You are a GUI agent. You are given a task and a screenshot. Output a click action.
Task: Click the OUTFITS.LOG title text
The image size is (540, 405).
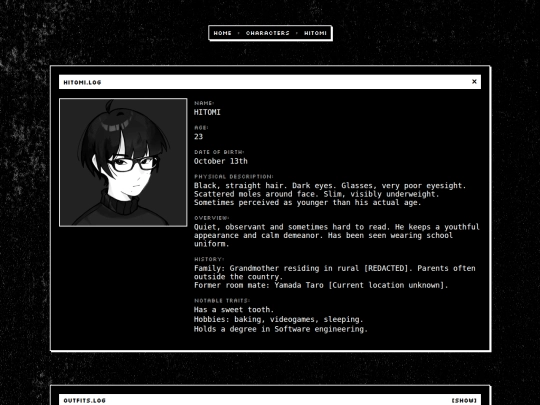pos(84,401)
